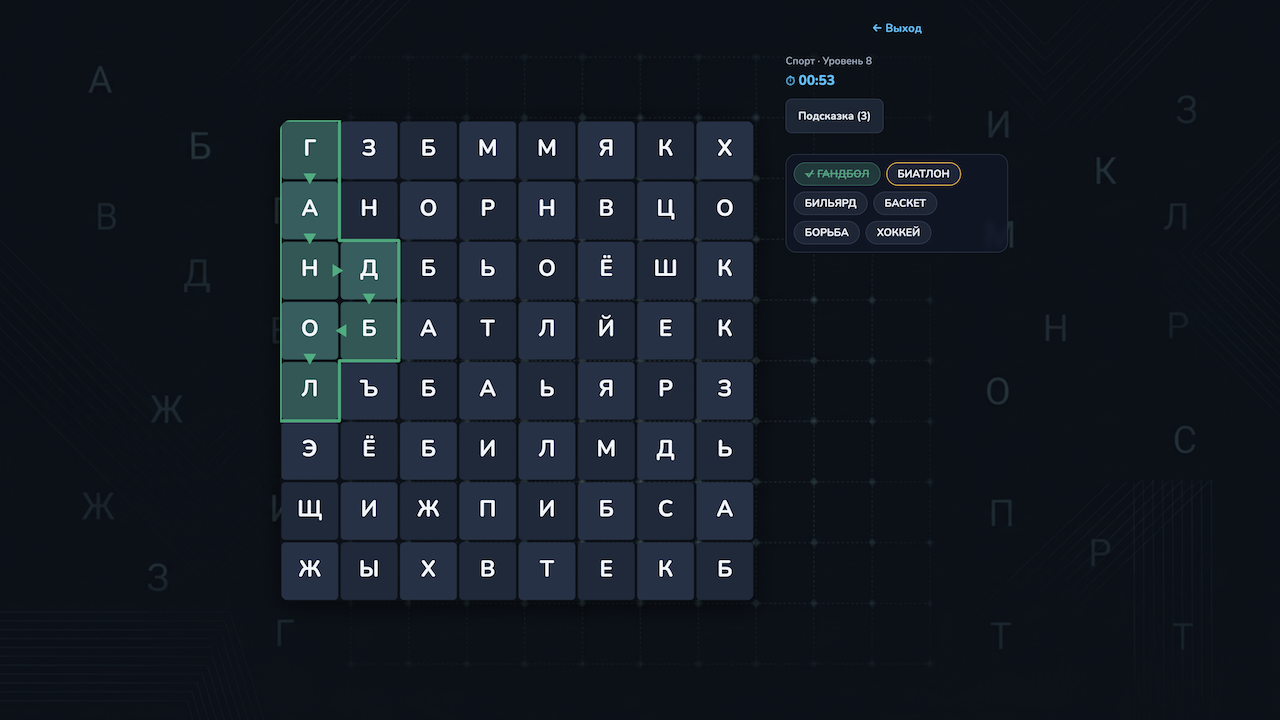Image resolution: width=1280 pixels, height=720 pixels.
Task: Click the left arrow beside the highlighted О tile
Action: click(x=344, y=330)
